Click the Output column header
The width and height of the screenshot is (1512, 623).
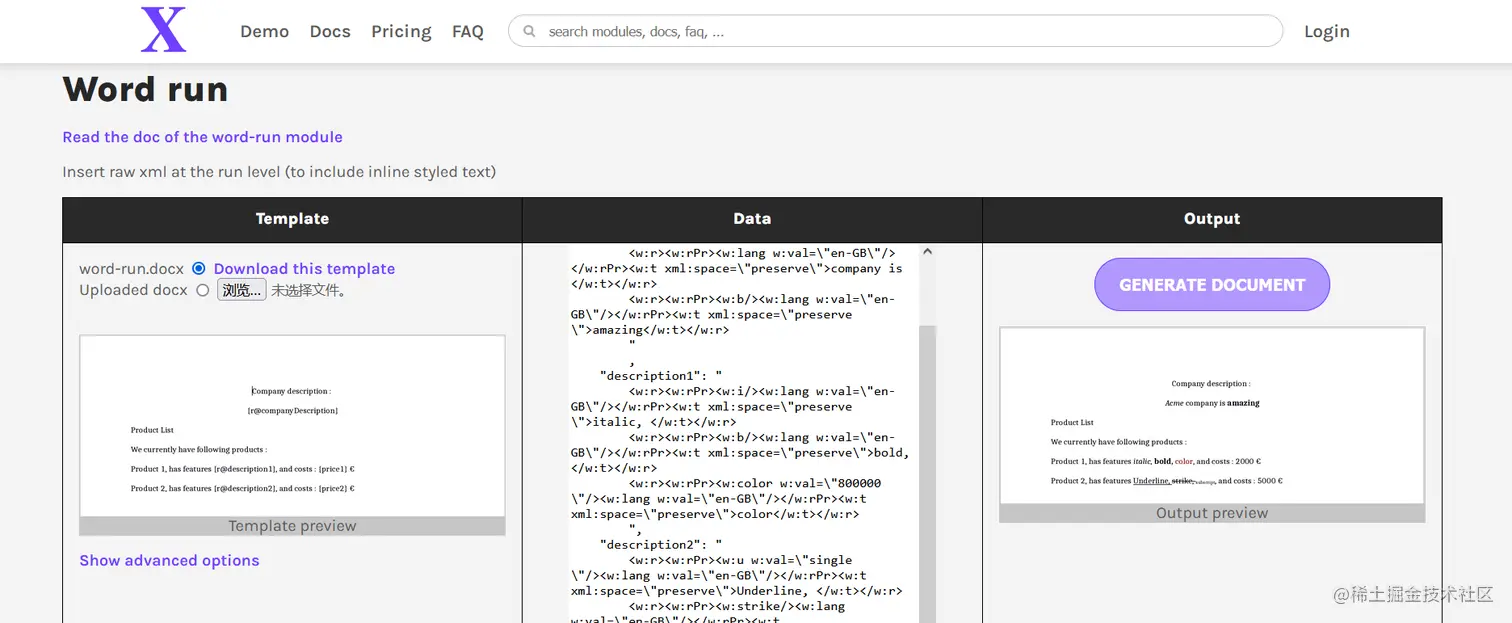(x=1212, y=219)
